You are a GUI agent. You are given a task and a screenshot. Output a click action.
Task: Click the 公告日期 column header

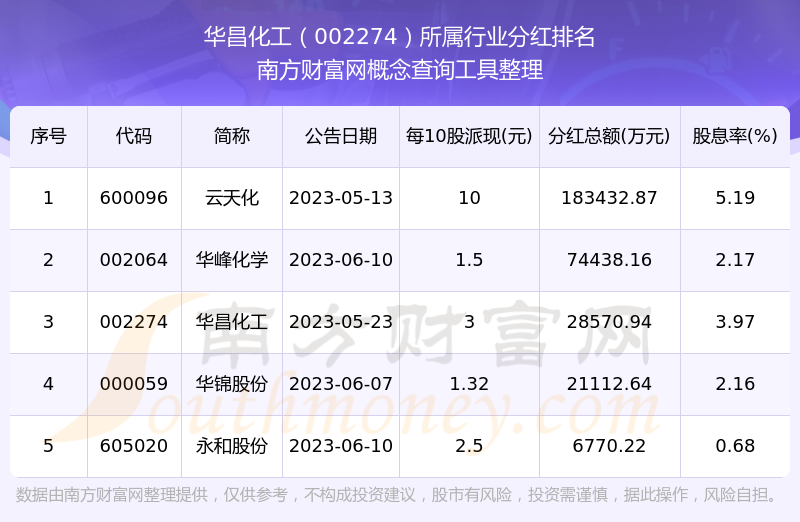pos(341,136)
